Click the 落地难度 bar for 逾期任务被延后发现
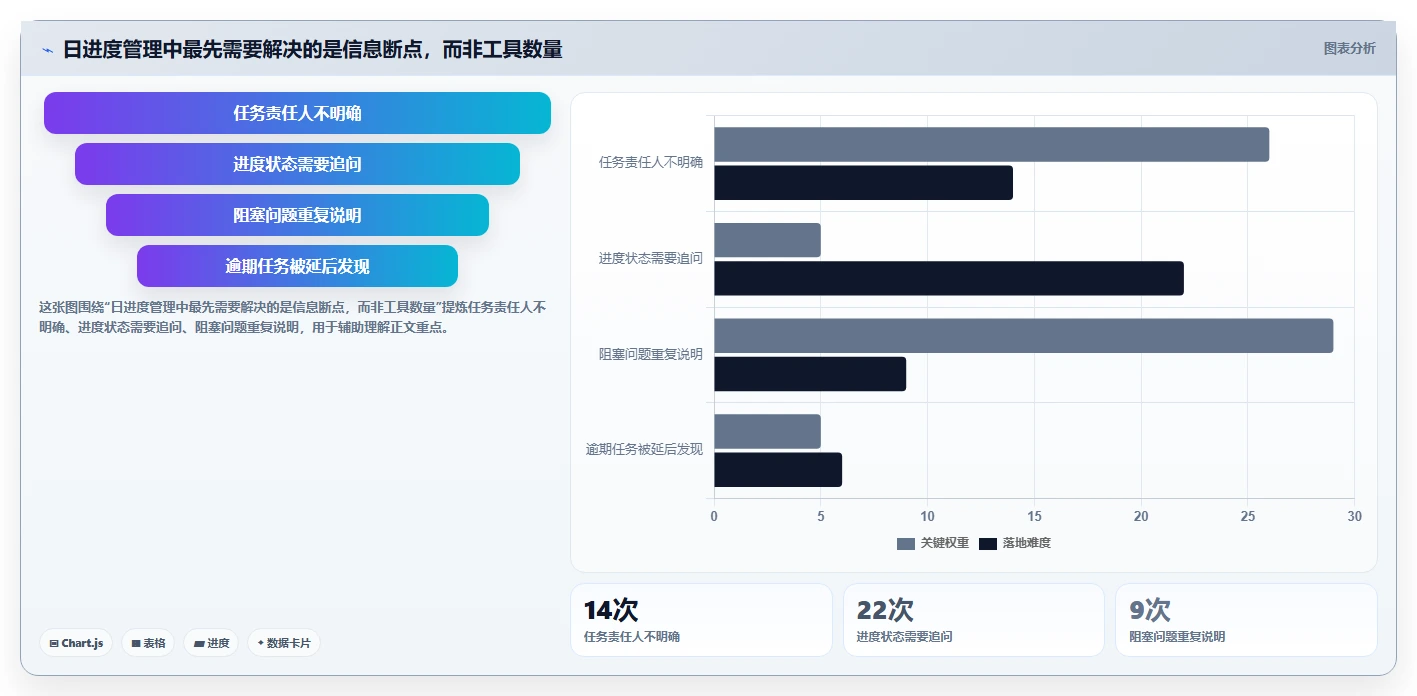1417x696 pixels. 778,470
